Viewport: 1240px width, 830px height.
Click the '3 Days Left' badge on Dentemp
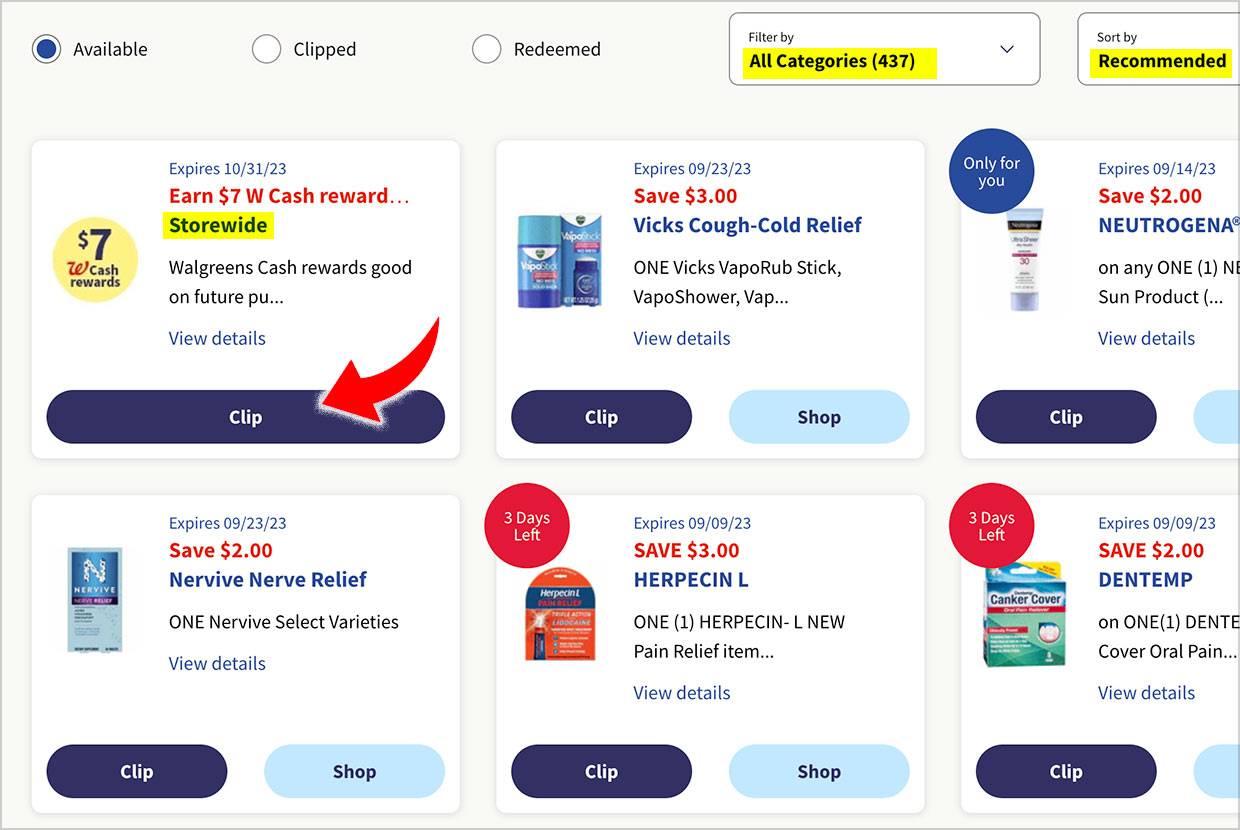point(991,525)
